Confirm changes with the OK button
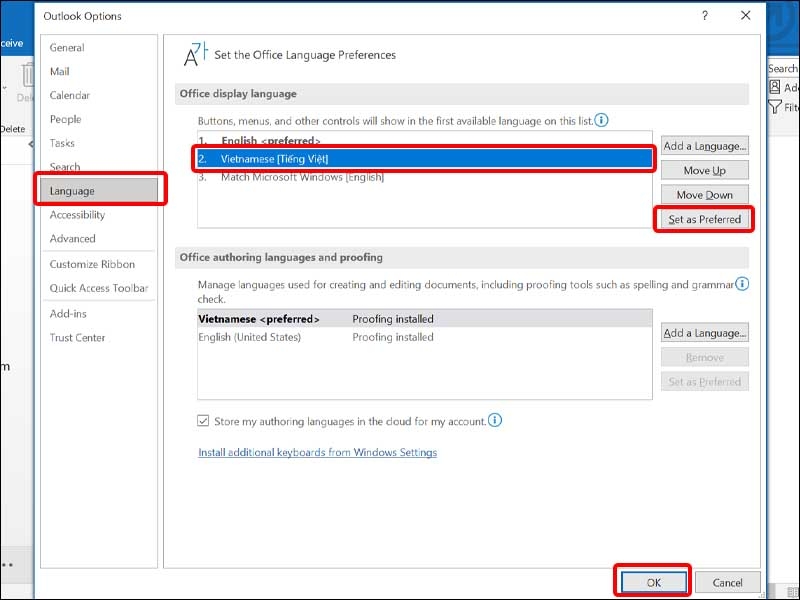 click(654, 582)
